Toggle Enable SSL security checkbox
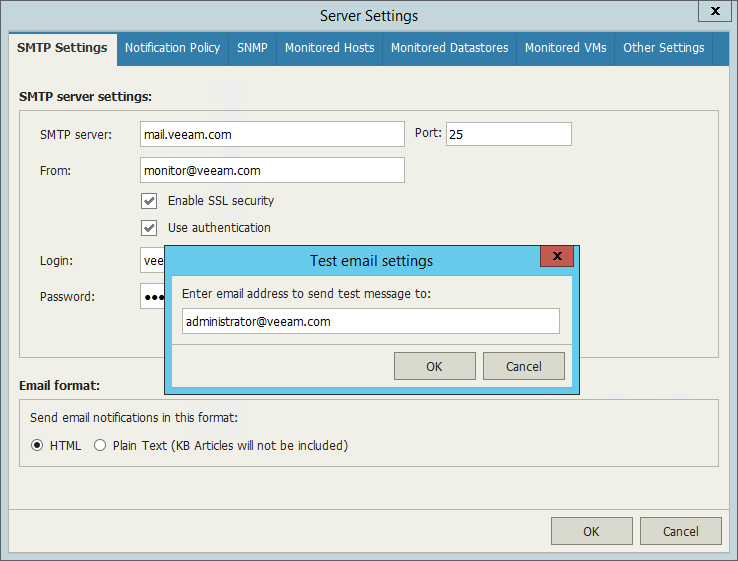Viewport: 738px width, 561px height. [x=150, y=201]
